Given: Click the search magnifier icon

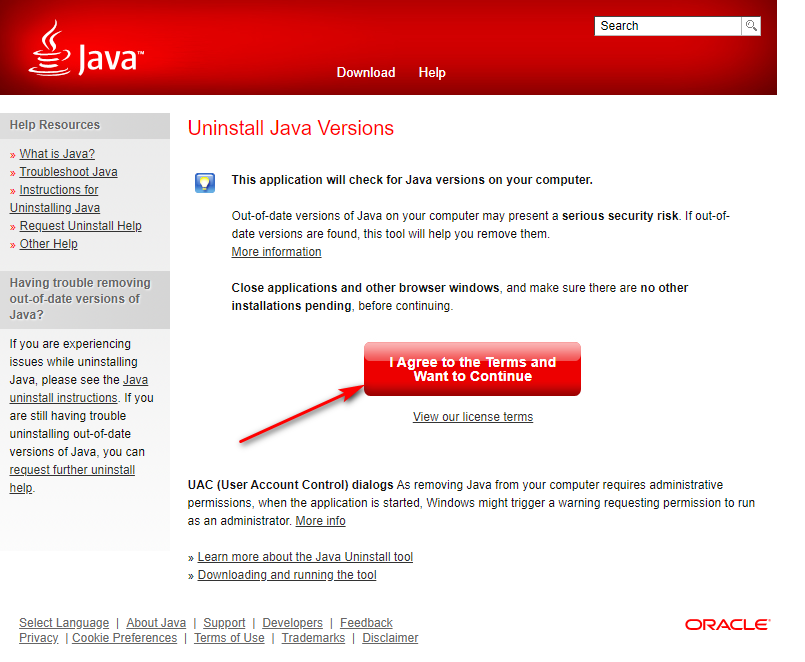Looking at the screenshot, I should click(x=751, y=26).
